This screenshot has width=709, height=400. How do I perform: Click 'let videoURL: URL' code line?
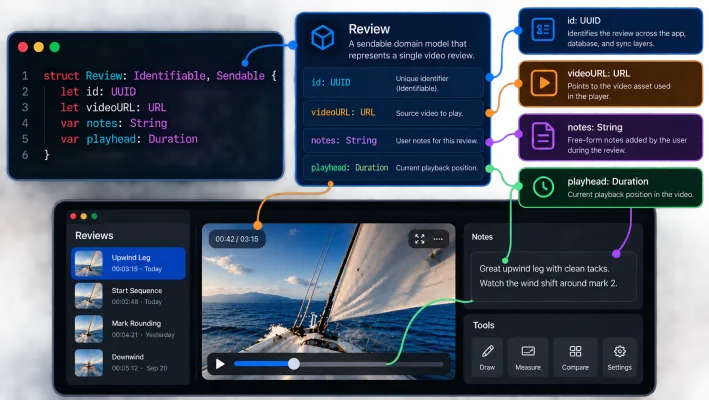(x=113, y=108)
